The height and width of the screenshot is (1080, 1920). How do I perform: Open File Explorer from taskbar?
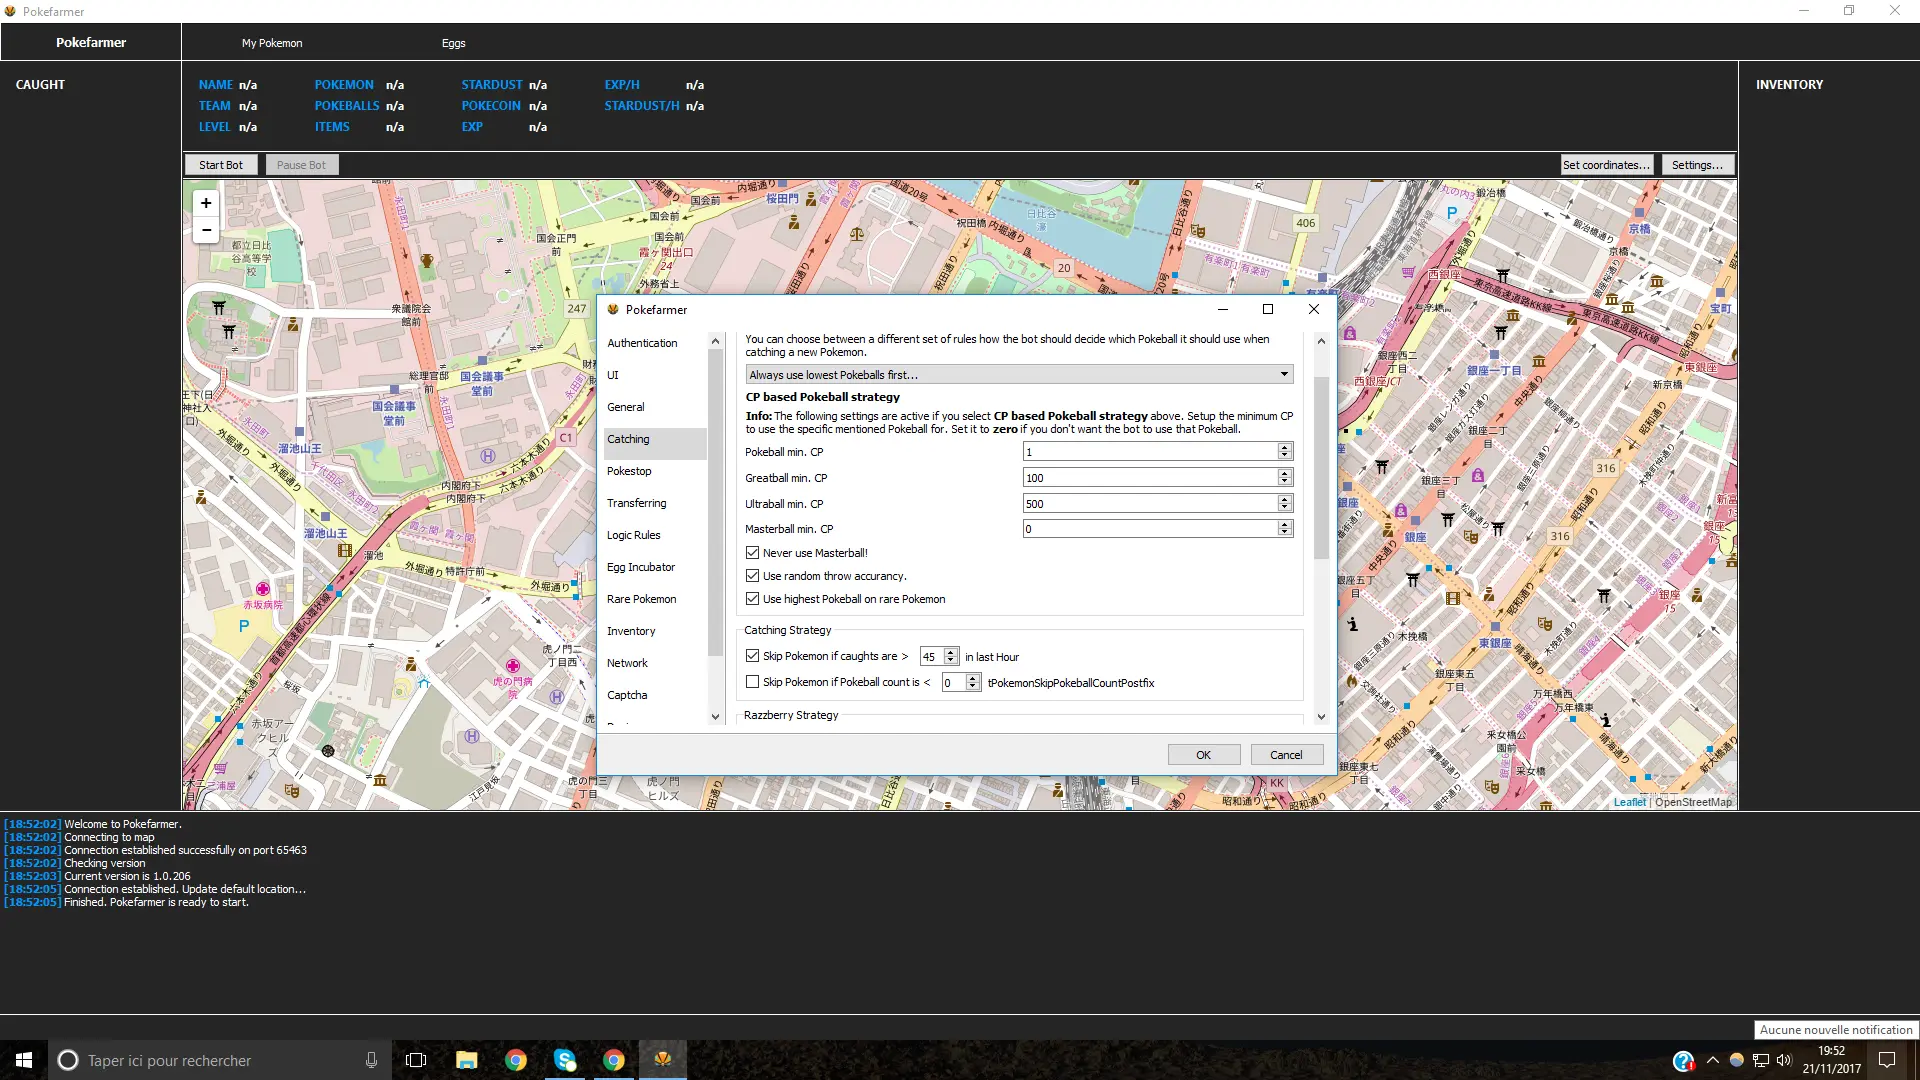click(x=466, y=1060)
